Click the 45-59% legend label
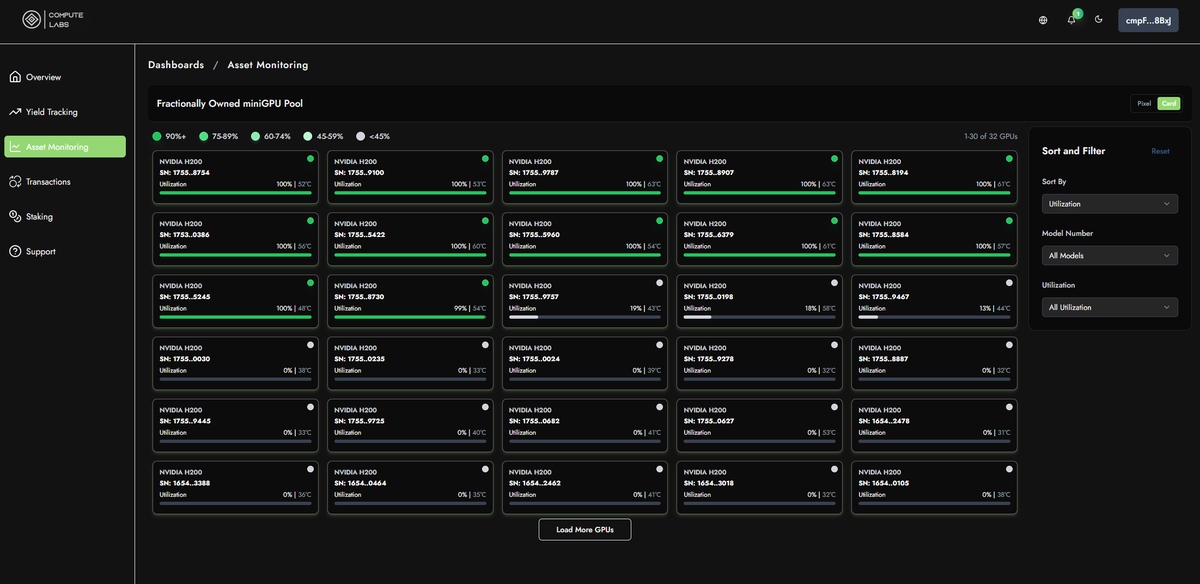 [330, 136]
